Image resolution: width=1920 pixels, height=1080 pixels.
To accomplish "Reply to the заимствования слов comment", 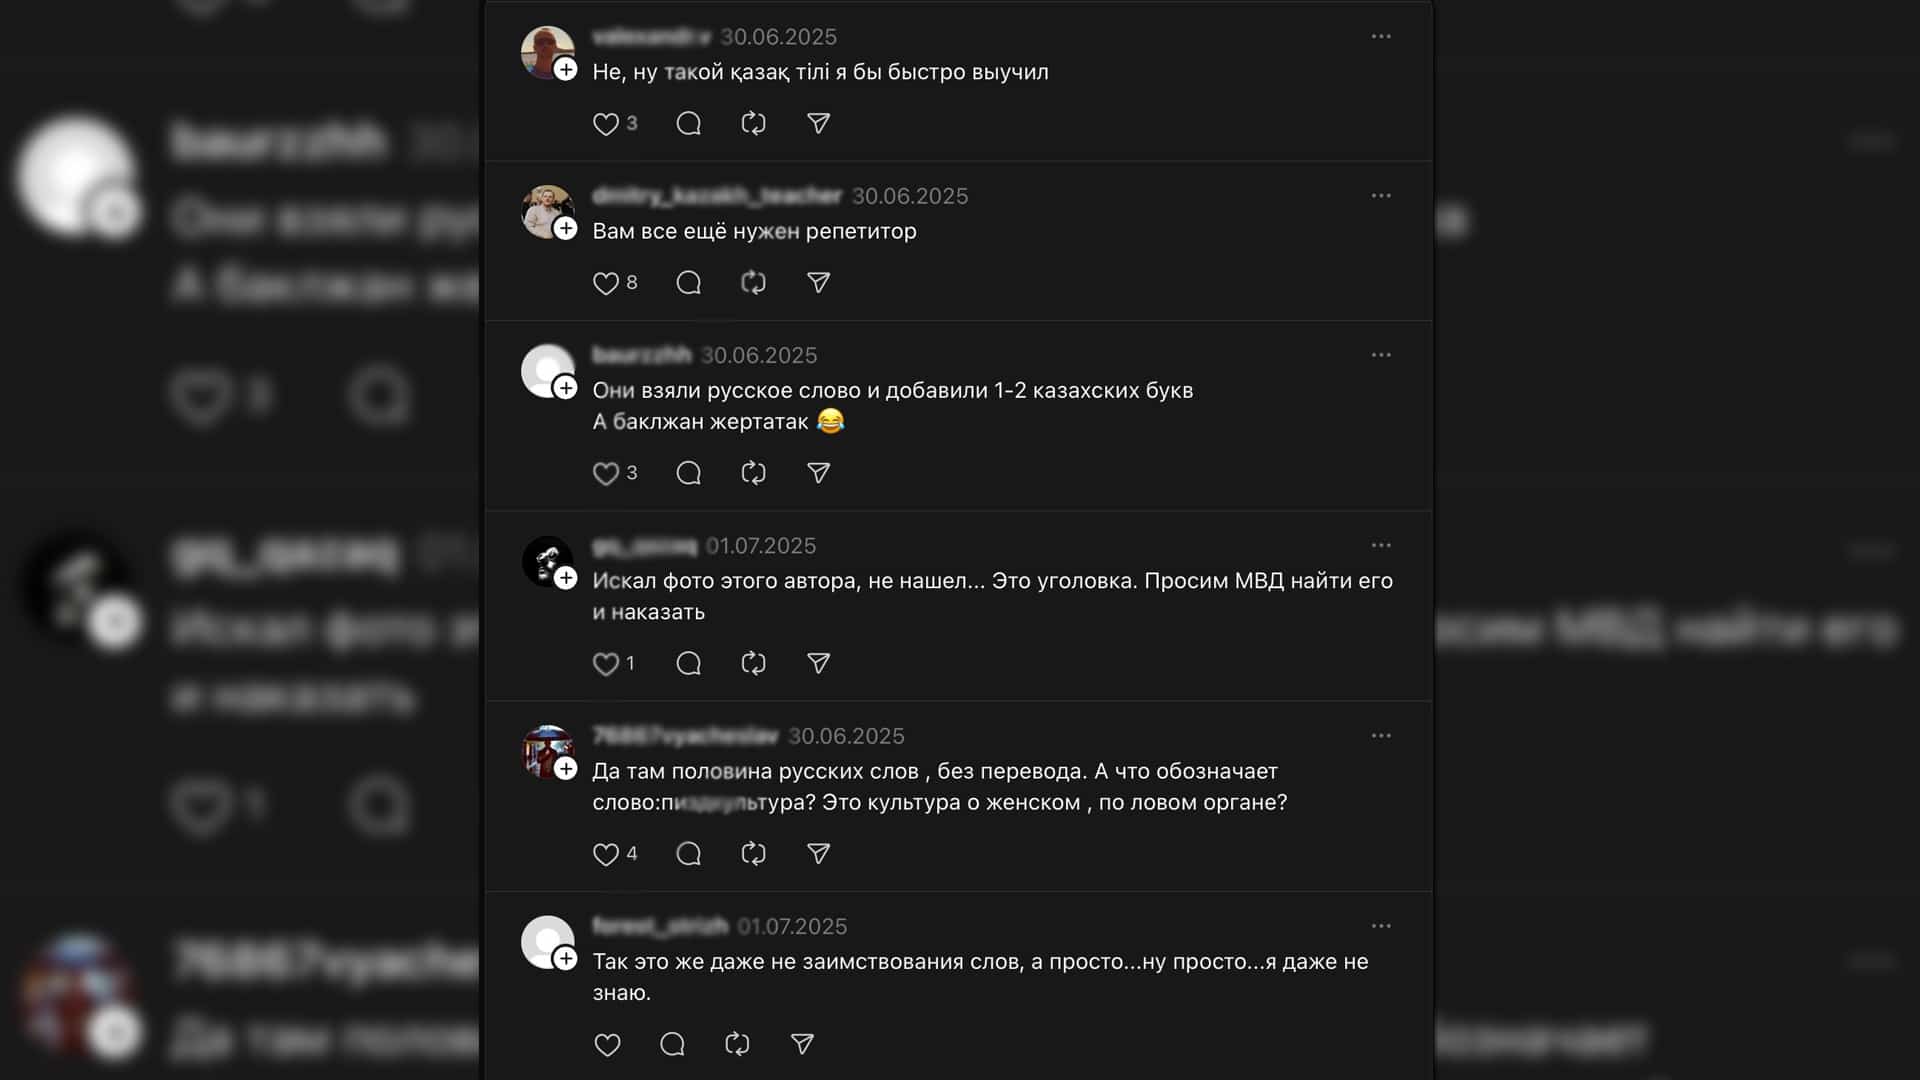I will tap(672, 1044).
